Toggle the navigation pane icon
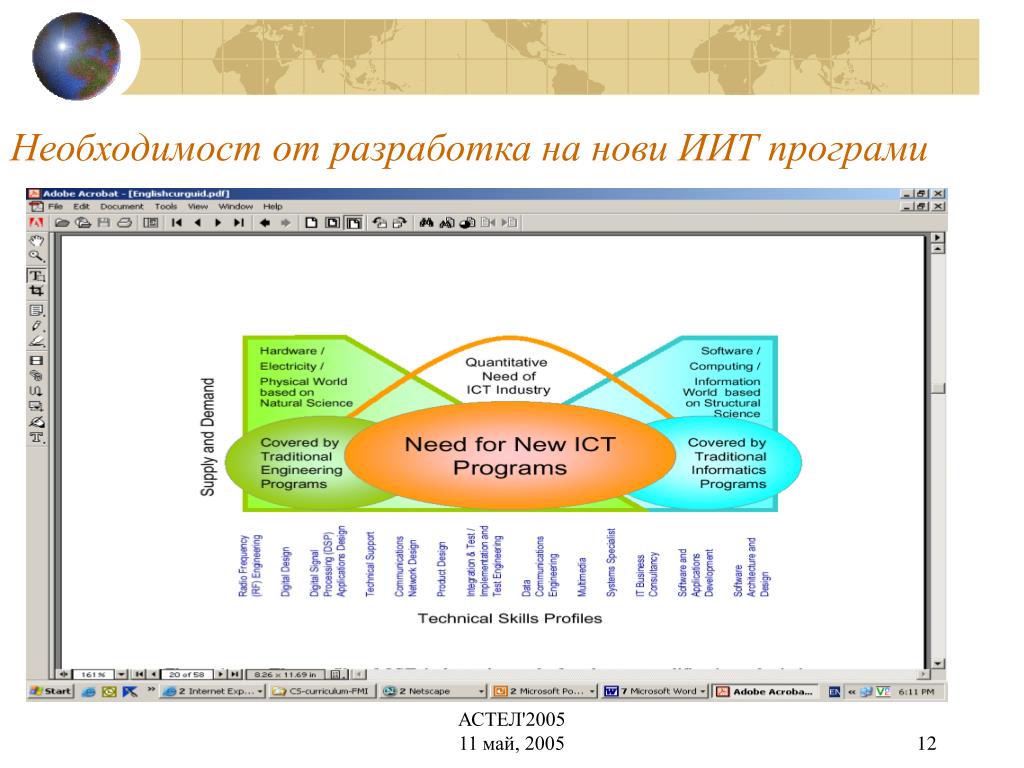 coord(151,223)
